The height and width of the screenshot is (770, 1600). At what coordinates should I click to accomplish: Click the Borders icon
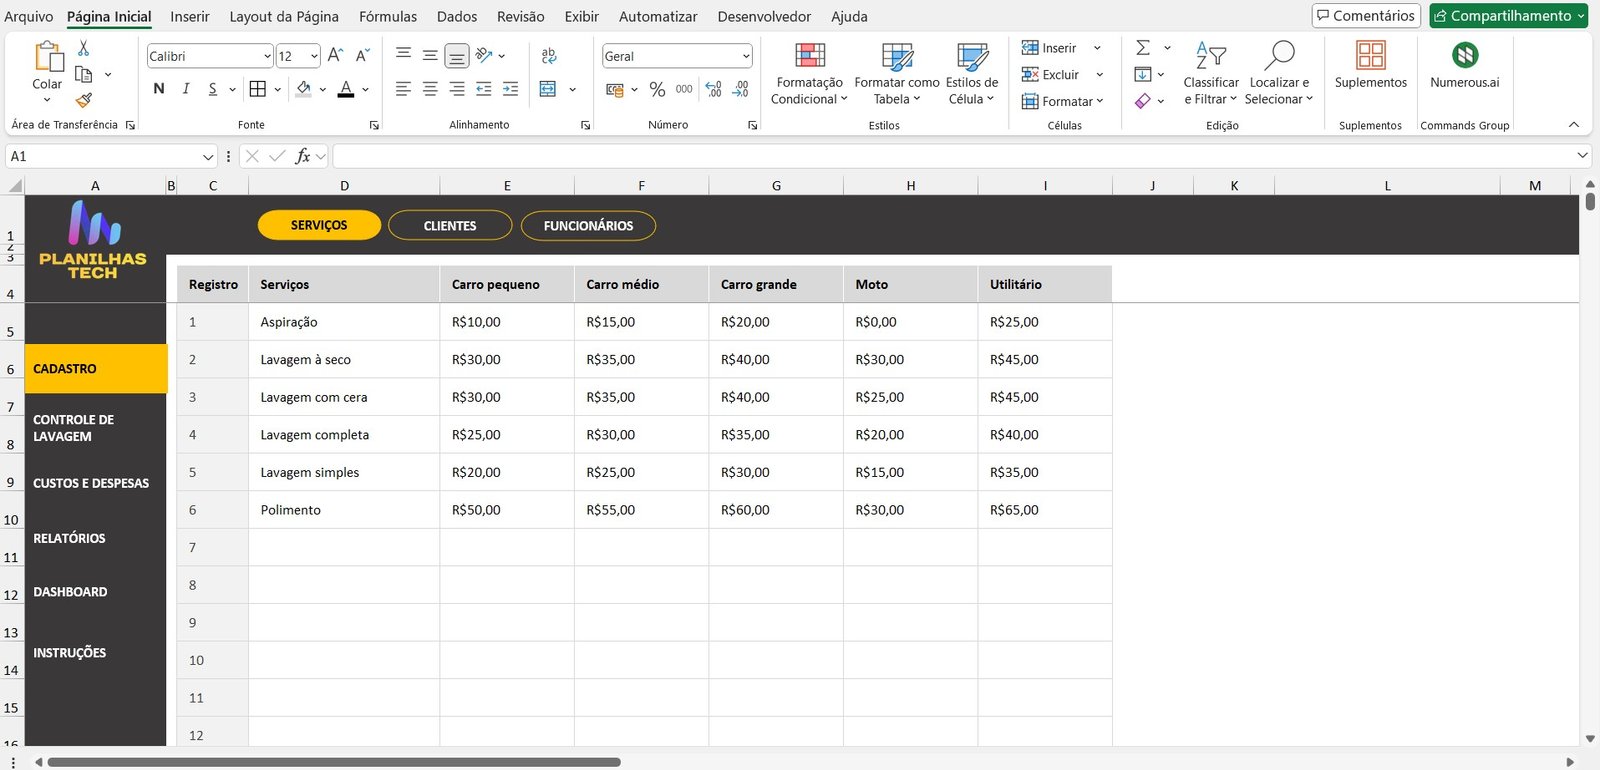258,89
